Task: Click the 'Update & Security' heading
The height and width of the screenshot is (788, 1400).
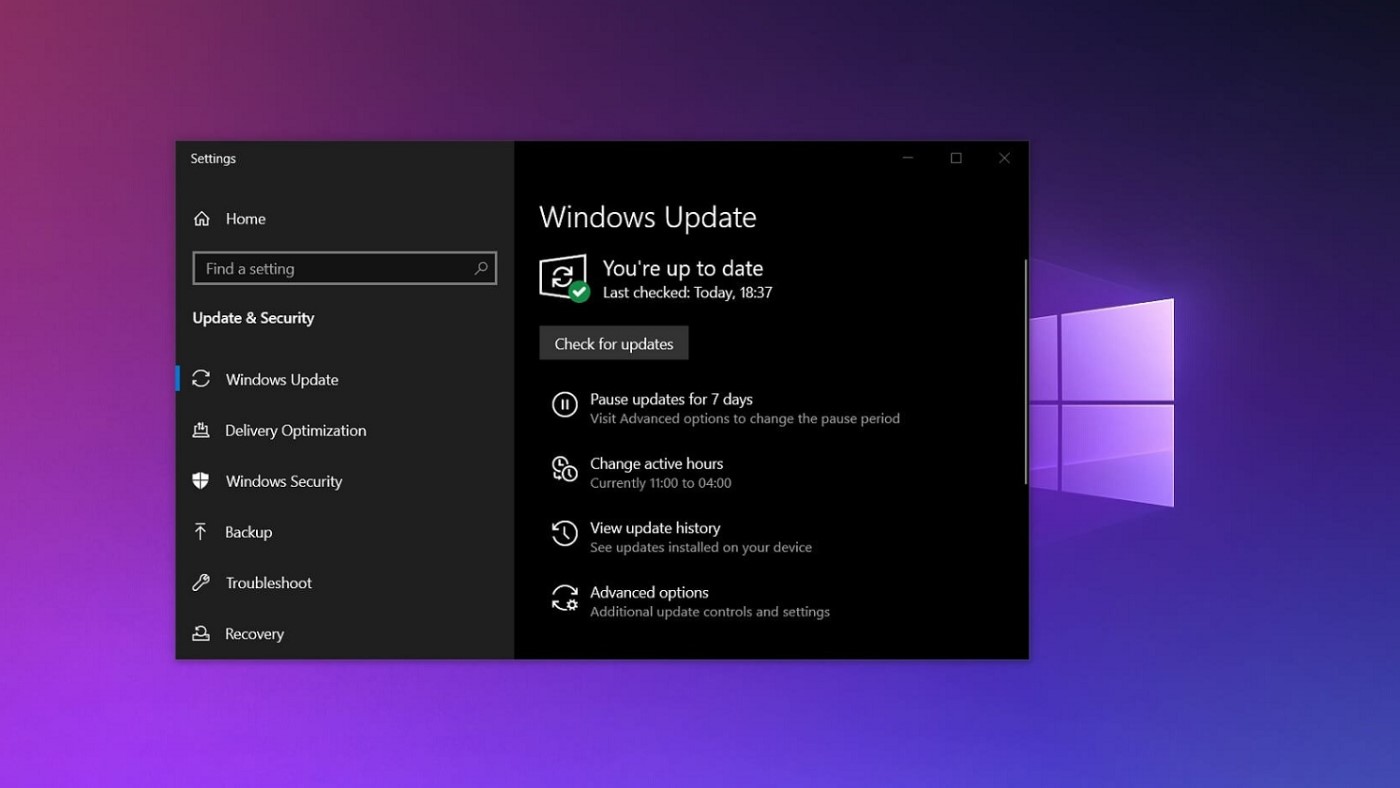Action: point(253,318)
